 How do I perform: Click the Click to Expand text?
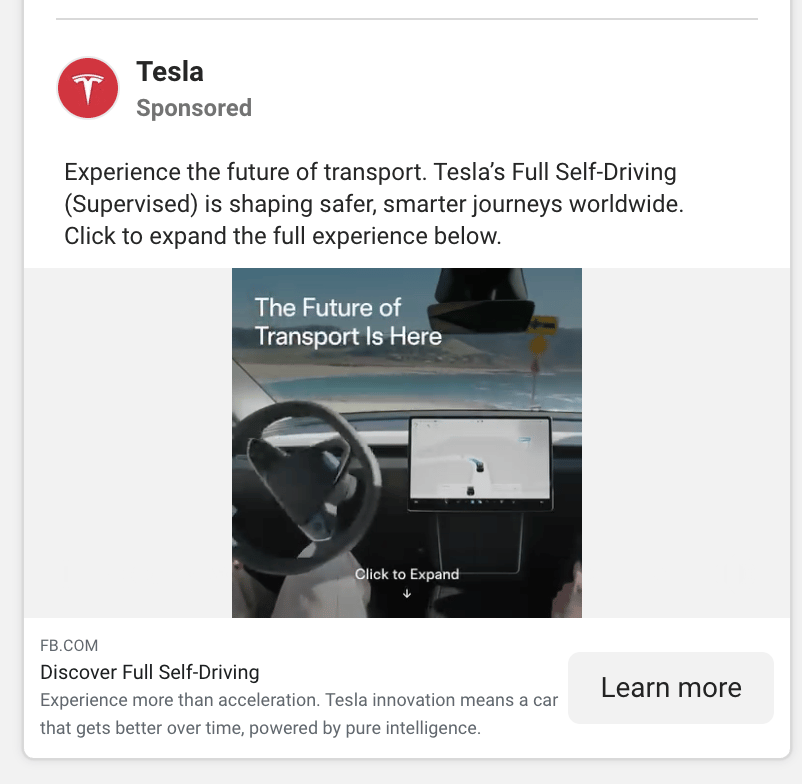tap(407, 574)
